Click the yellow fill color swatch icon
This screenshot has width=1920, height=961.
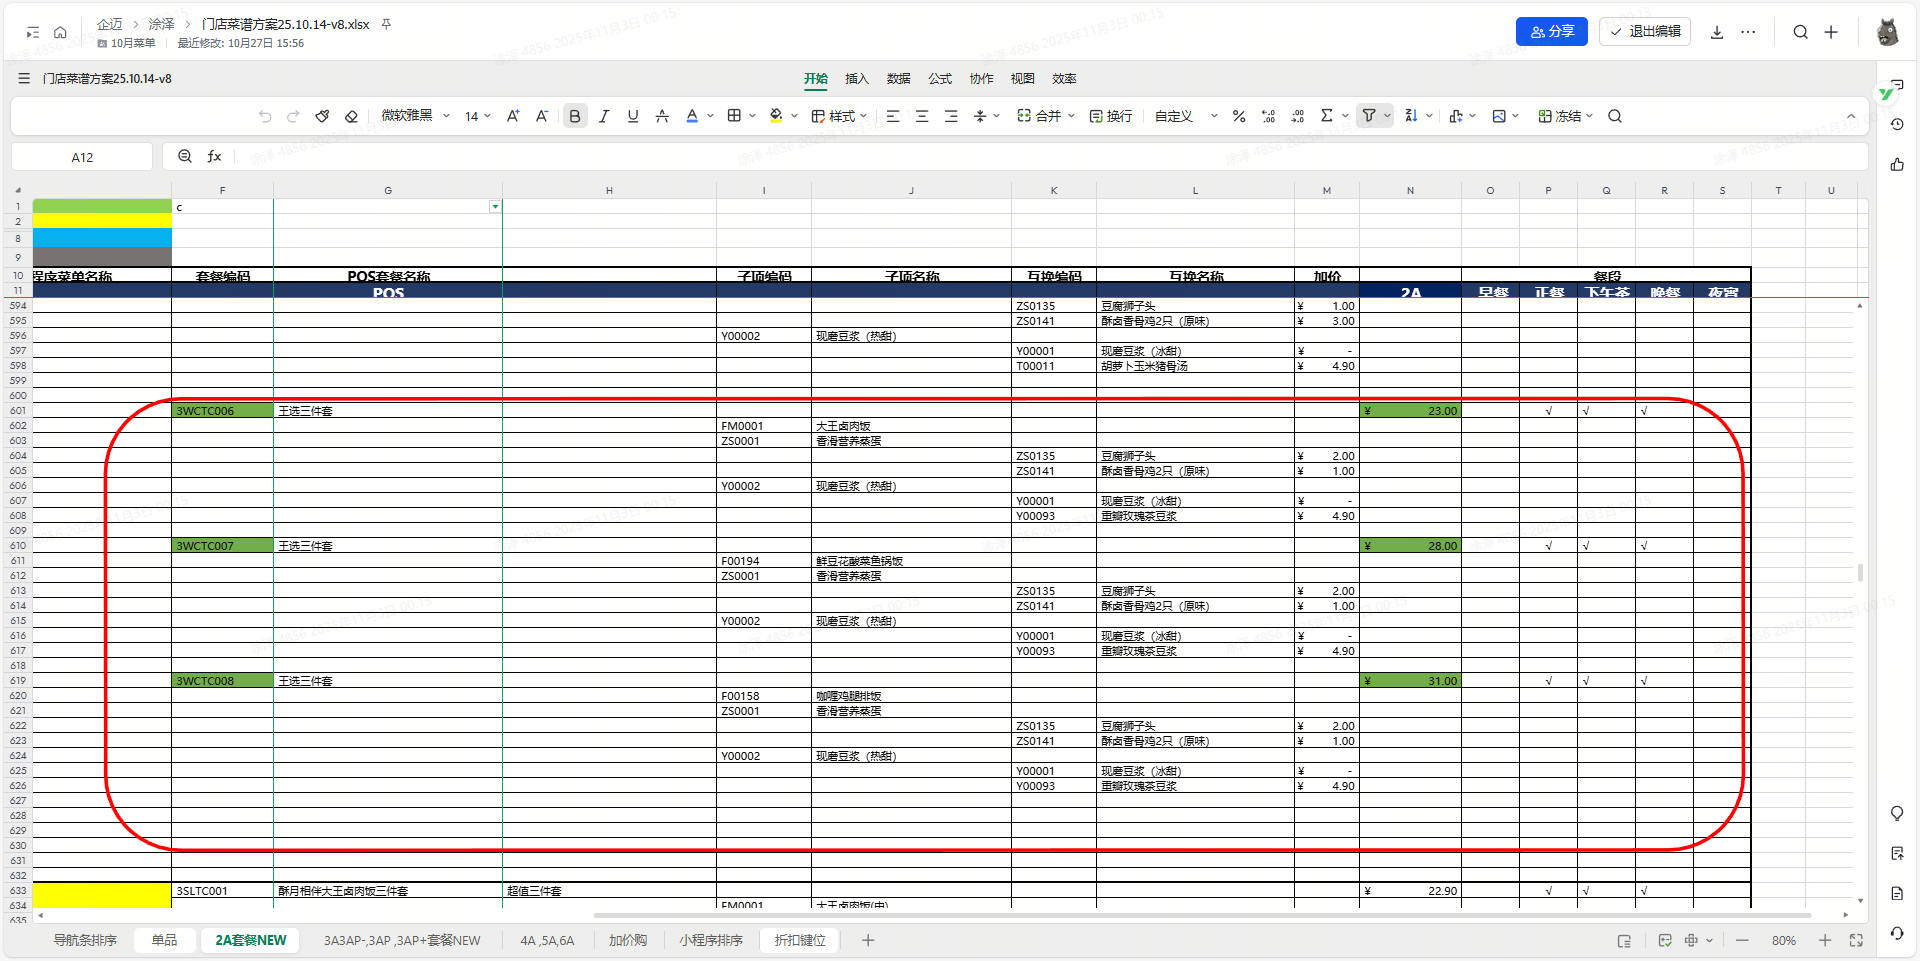pyautogui.click(x=776, y=116)
